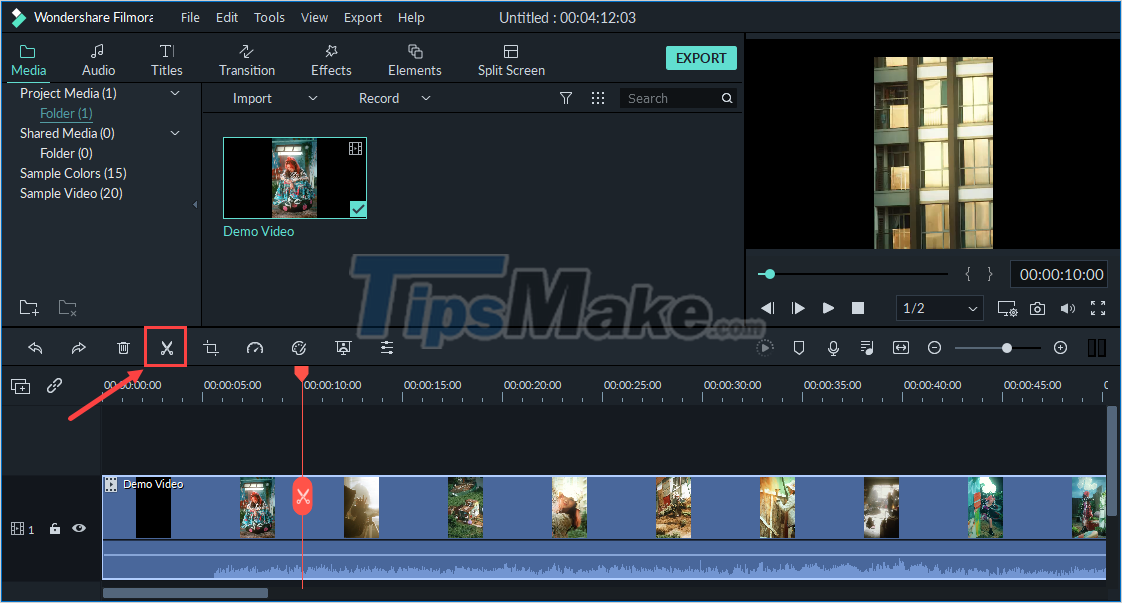Open Folder (1) under Project Media
The height and width of the screenshot is (603, 1122).
[65, 113]
